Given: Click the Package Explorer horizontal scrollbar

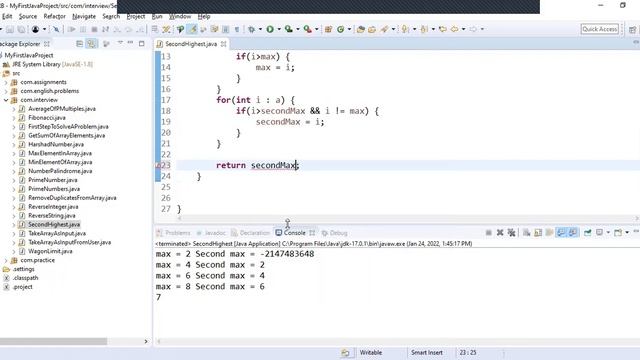Looking at the screenshot, I should click(53, 341).
